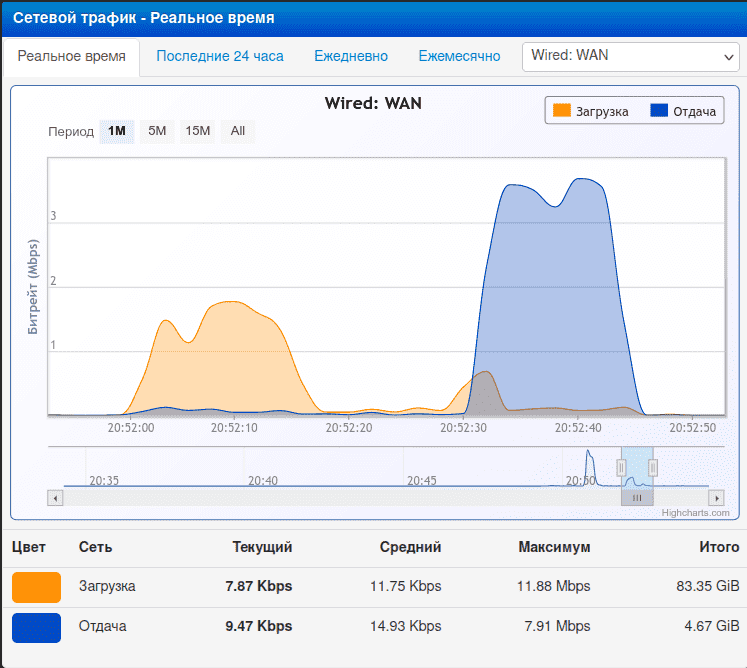Click the orange Загрузка color swatch in table
The height and width of the screenshot is (668, 747).
(36, 587)
